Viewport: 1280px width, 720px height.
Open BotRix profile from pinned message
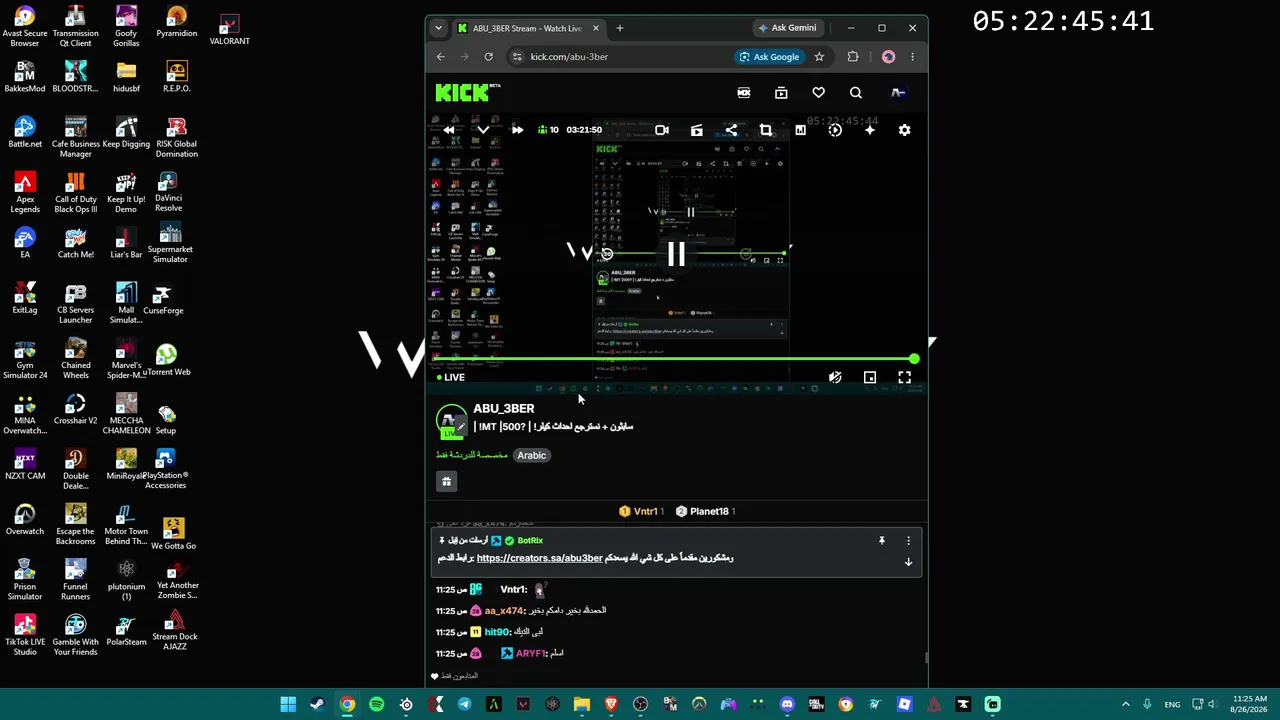(530, 541)
